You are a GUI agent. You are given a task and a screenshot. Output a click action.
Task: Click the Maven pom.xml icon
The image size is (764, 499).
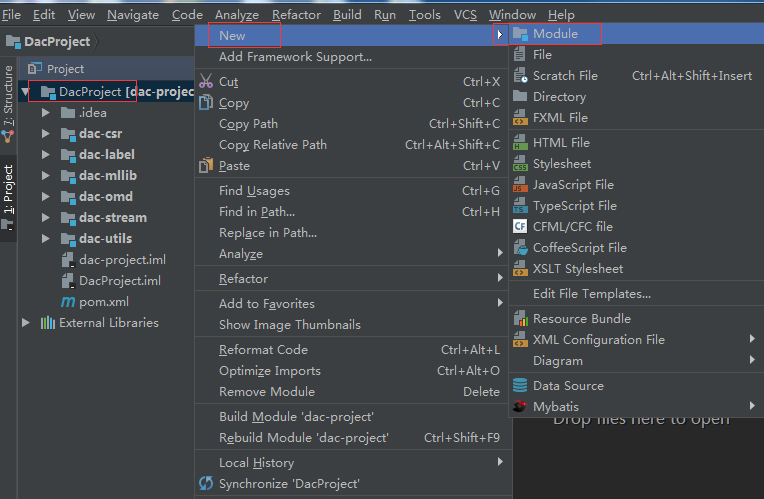point(68,302)
